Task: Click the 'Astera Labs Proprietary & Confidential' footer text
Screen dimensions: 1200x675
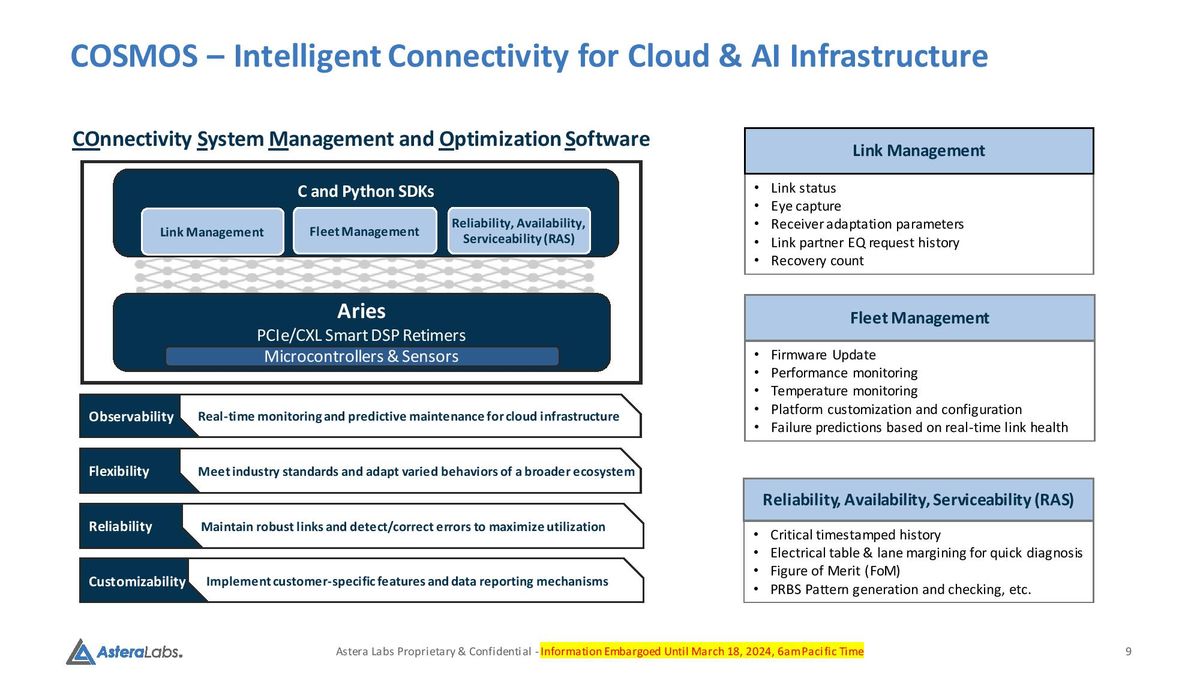Action: coord(434,652)
